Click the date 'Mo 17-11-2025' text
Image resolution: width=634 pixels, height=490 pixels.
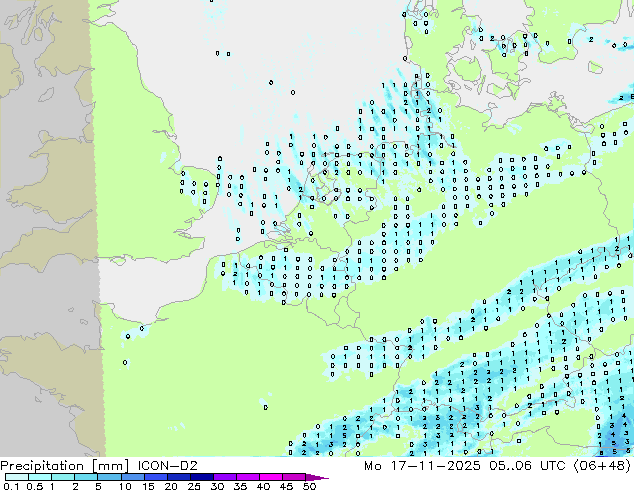click(x=423, y=466)
